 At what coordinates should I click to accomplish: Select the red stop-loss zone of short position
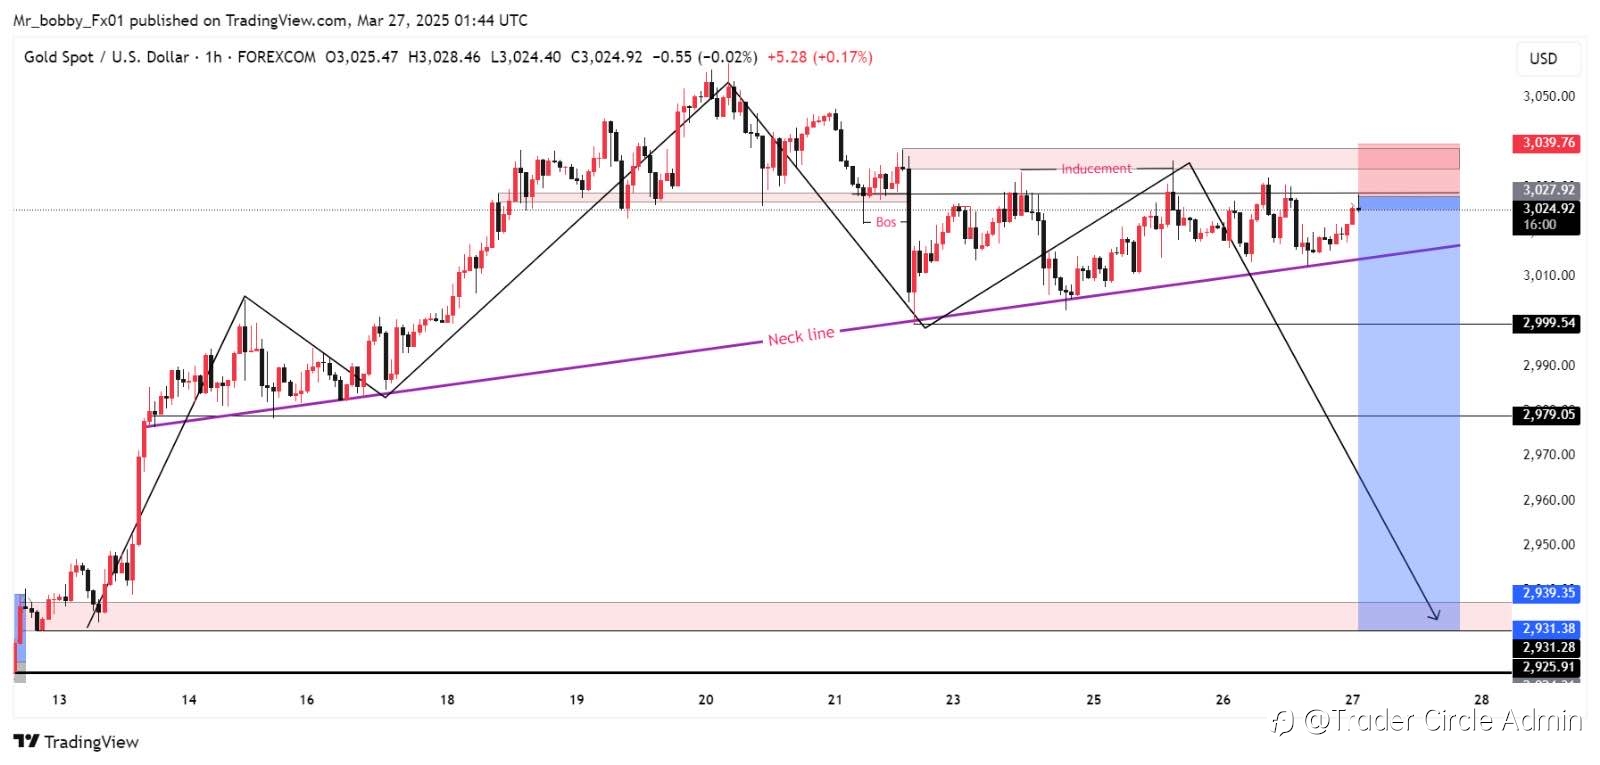tap(1408, 169)
